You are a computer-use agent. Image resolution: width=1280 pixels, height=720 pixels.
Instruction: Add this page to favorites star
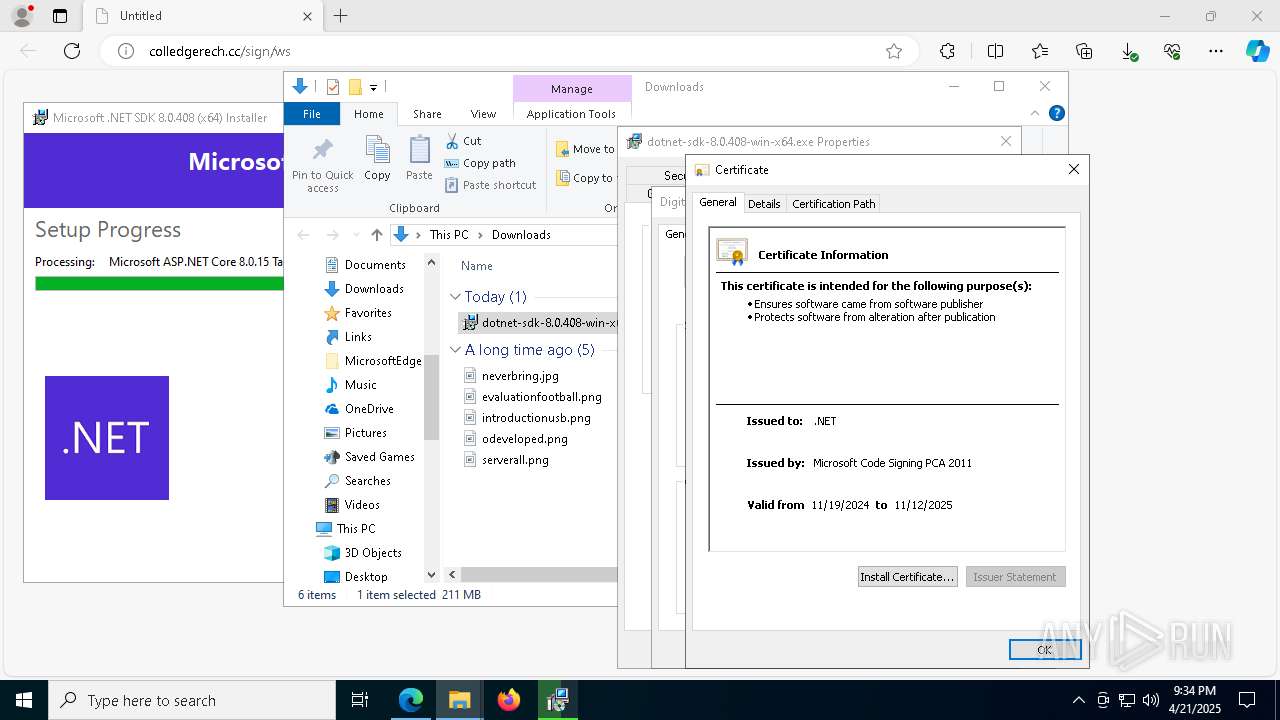pyautogui.click(x=894, y=51)
